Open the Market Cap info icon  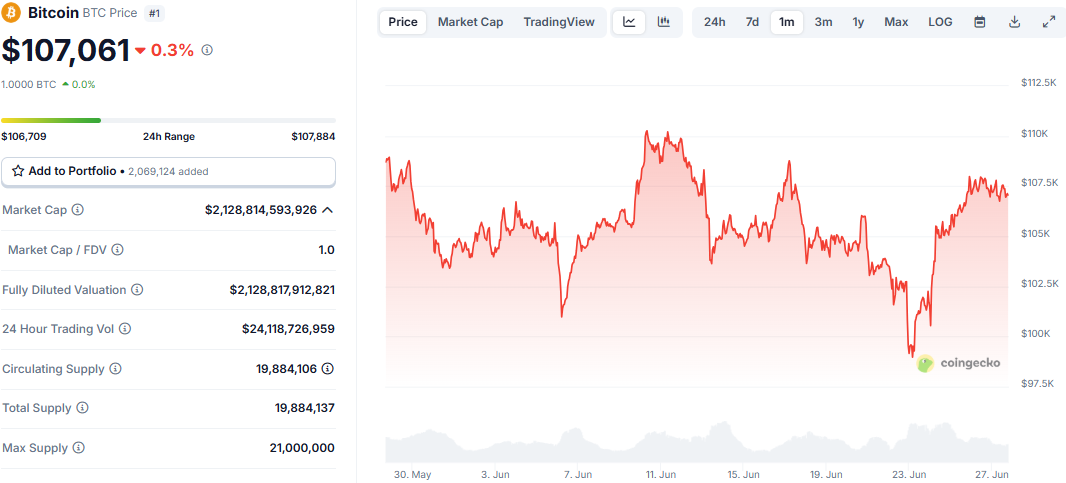coord(78,210)
